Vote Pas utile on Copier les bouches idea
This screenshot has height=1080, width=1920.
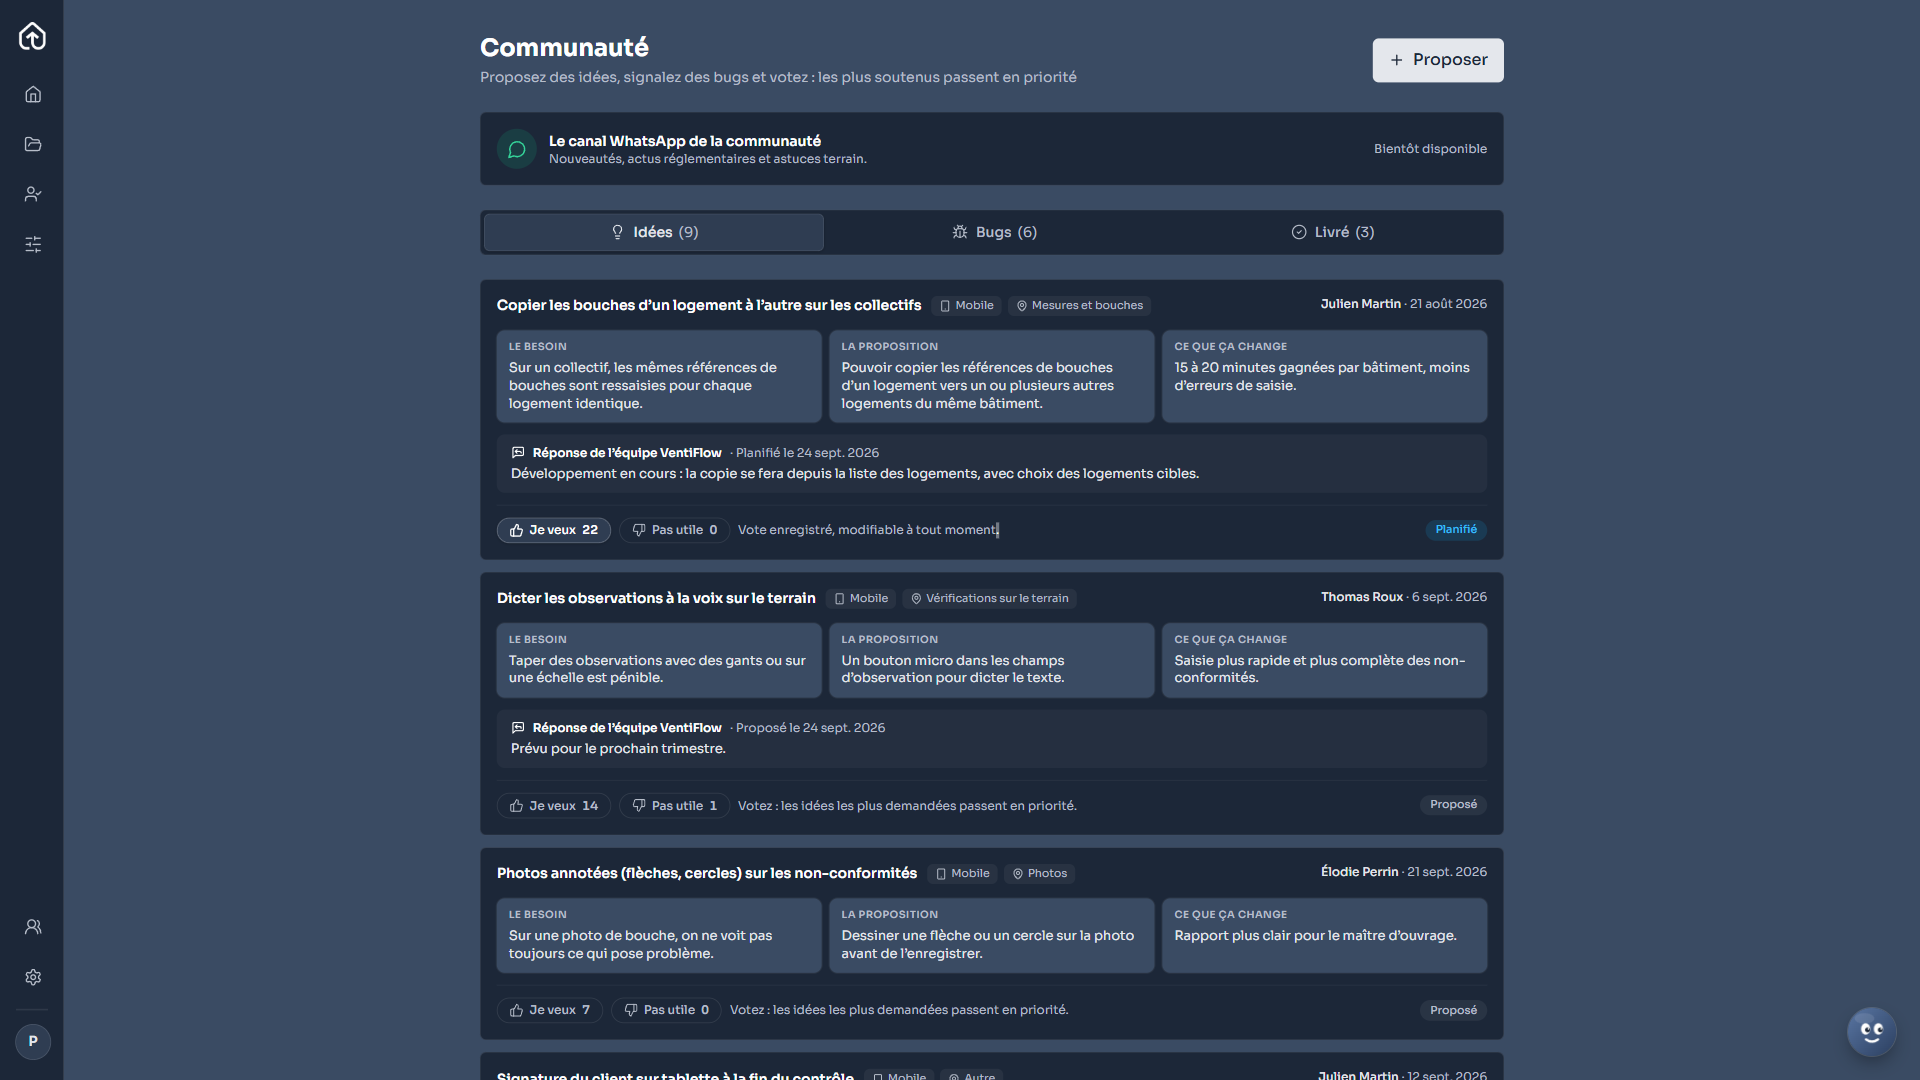675,530
